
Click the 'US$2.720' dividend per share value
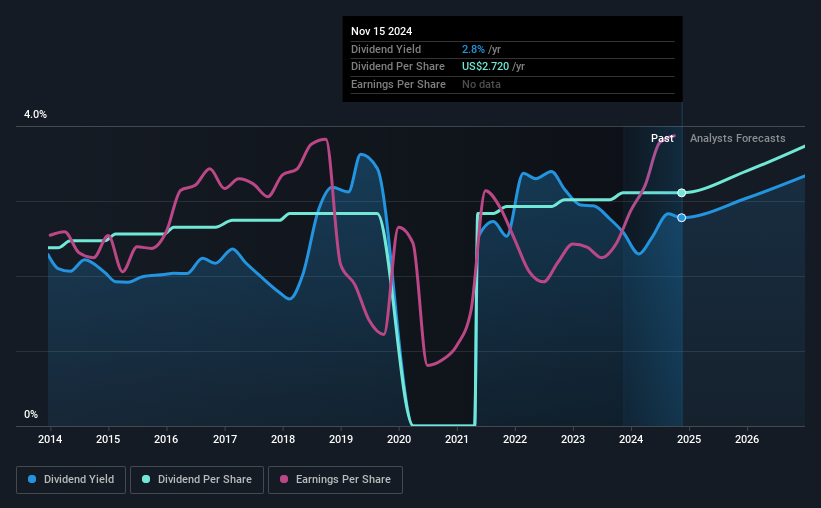(x=485, y=67)
